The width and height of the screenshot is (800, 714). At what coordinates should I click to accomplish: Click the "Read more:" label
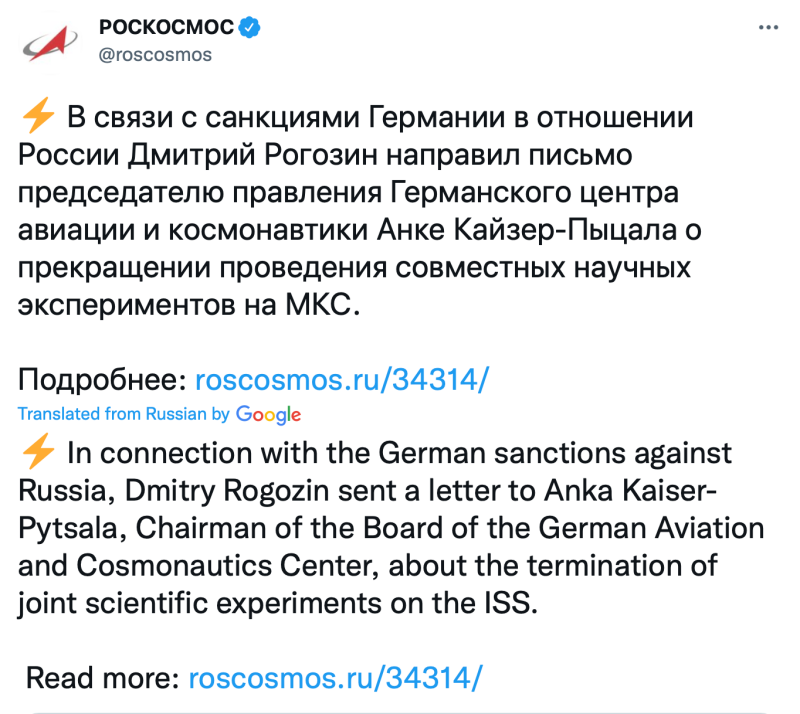point(102,677)
